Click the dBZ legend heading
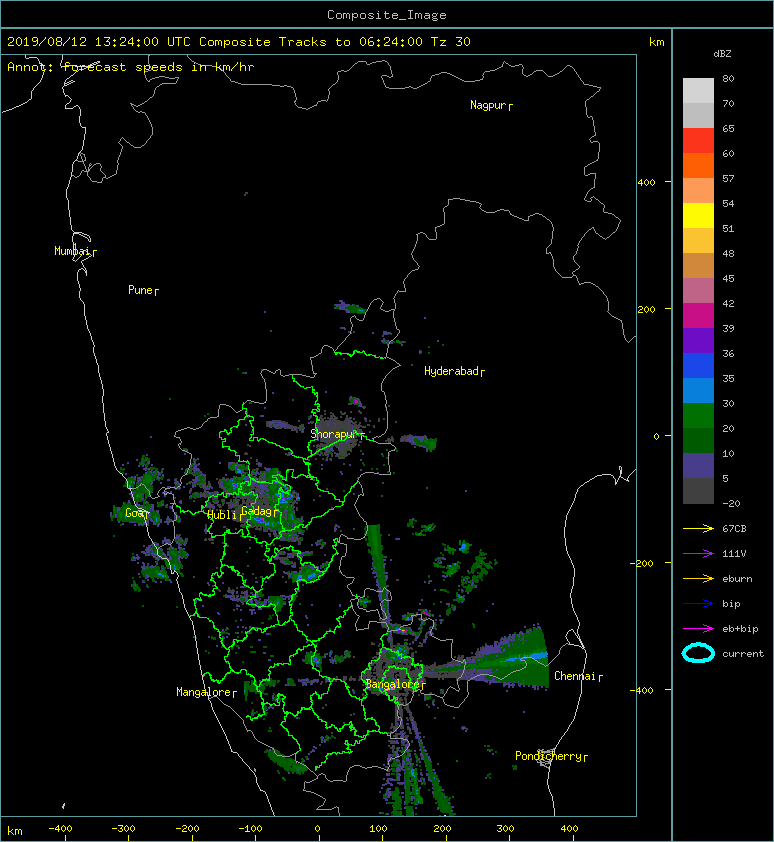Image resolution: width=774 pixels, height=842 pixels. click(722, 54)
